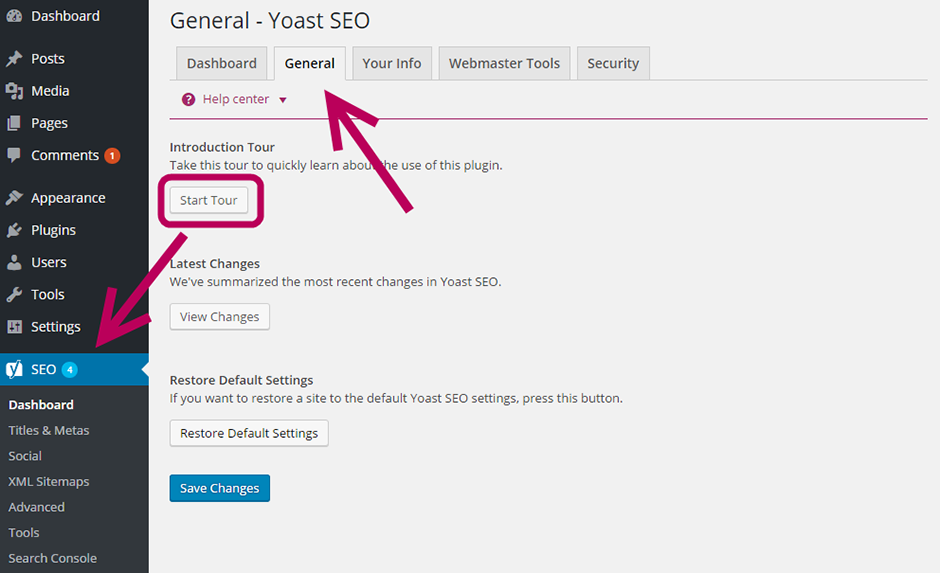The image size is (940, 573).
Task: Open the Your Info tab
Action: pyautogui.click(x=391, y=64)
